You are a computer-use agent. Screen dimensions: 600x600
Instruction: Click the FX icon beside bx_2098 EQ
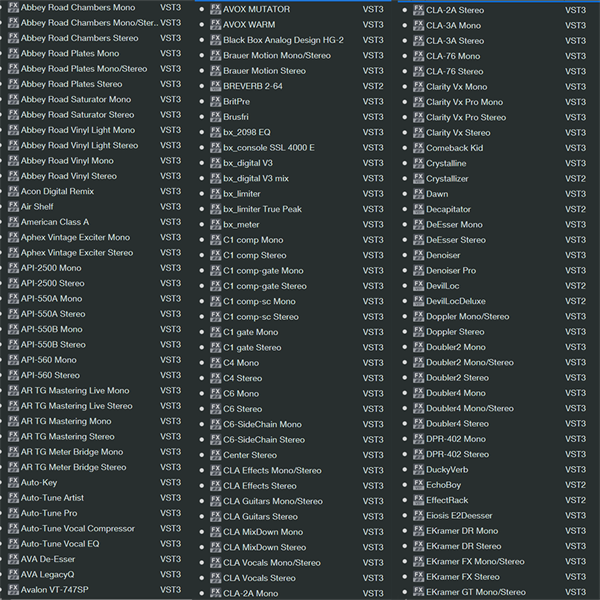coord(216,132)
